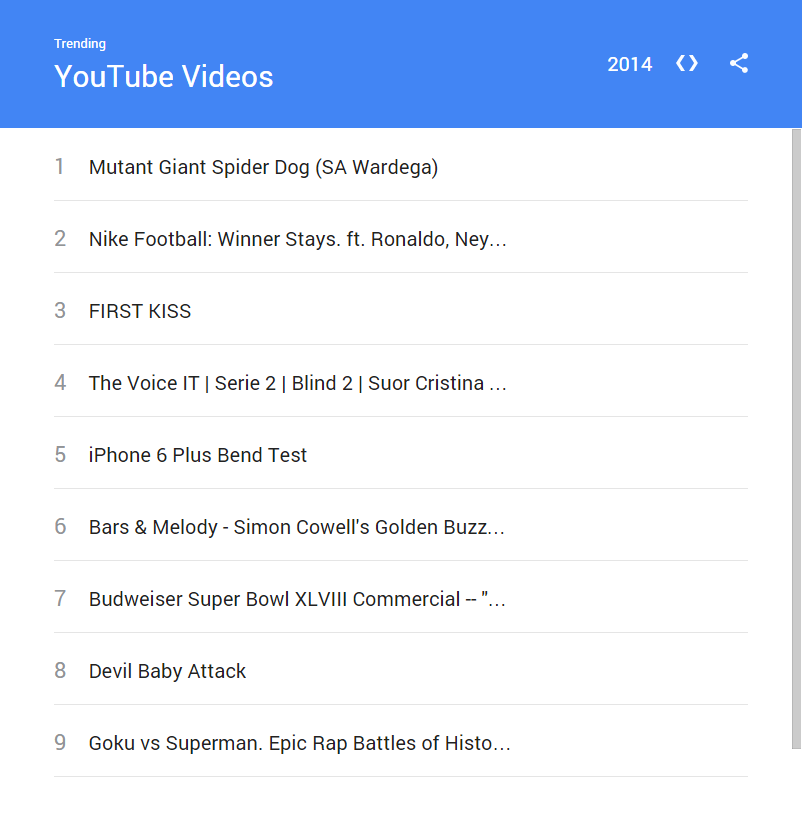Click the YouTube Videos heading
802x817 pixels.
pyautogui.click(x=163, y=77)
